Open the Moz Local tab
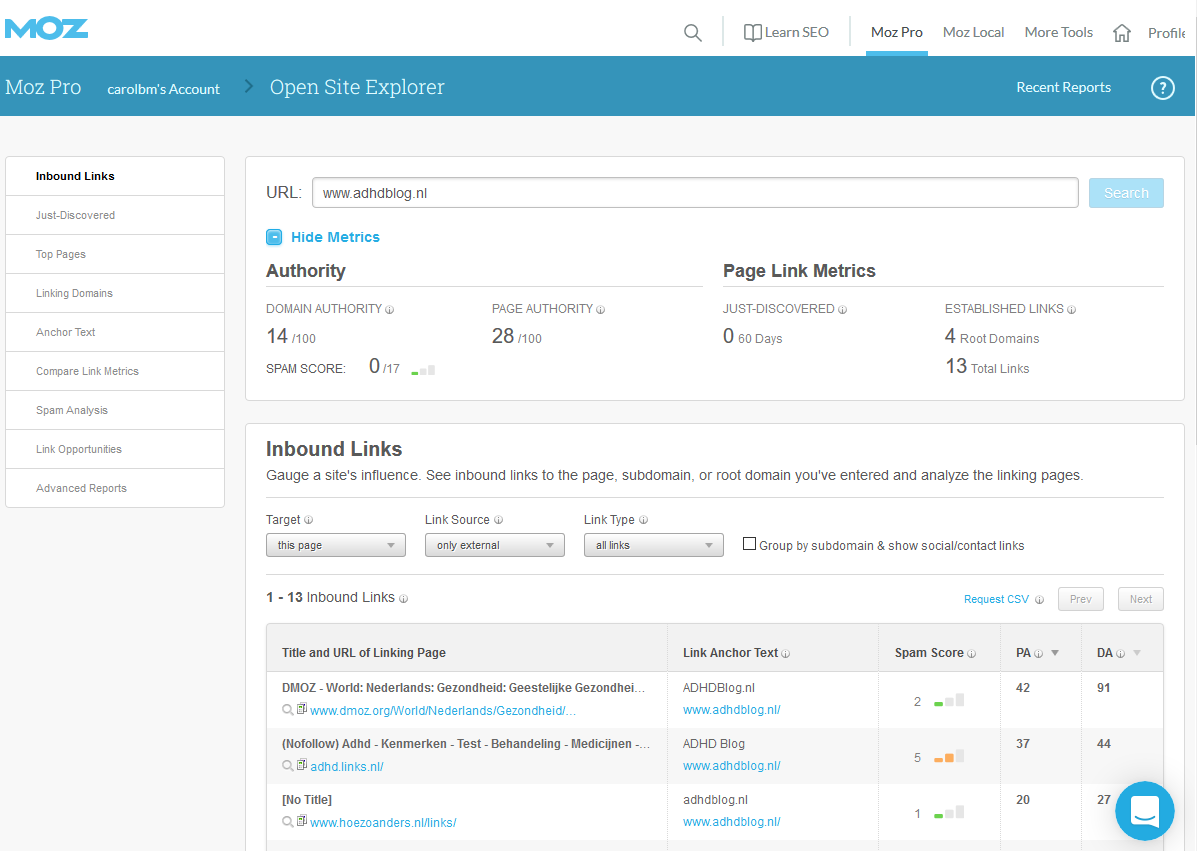 point(973,33)
